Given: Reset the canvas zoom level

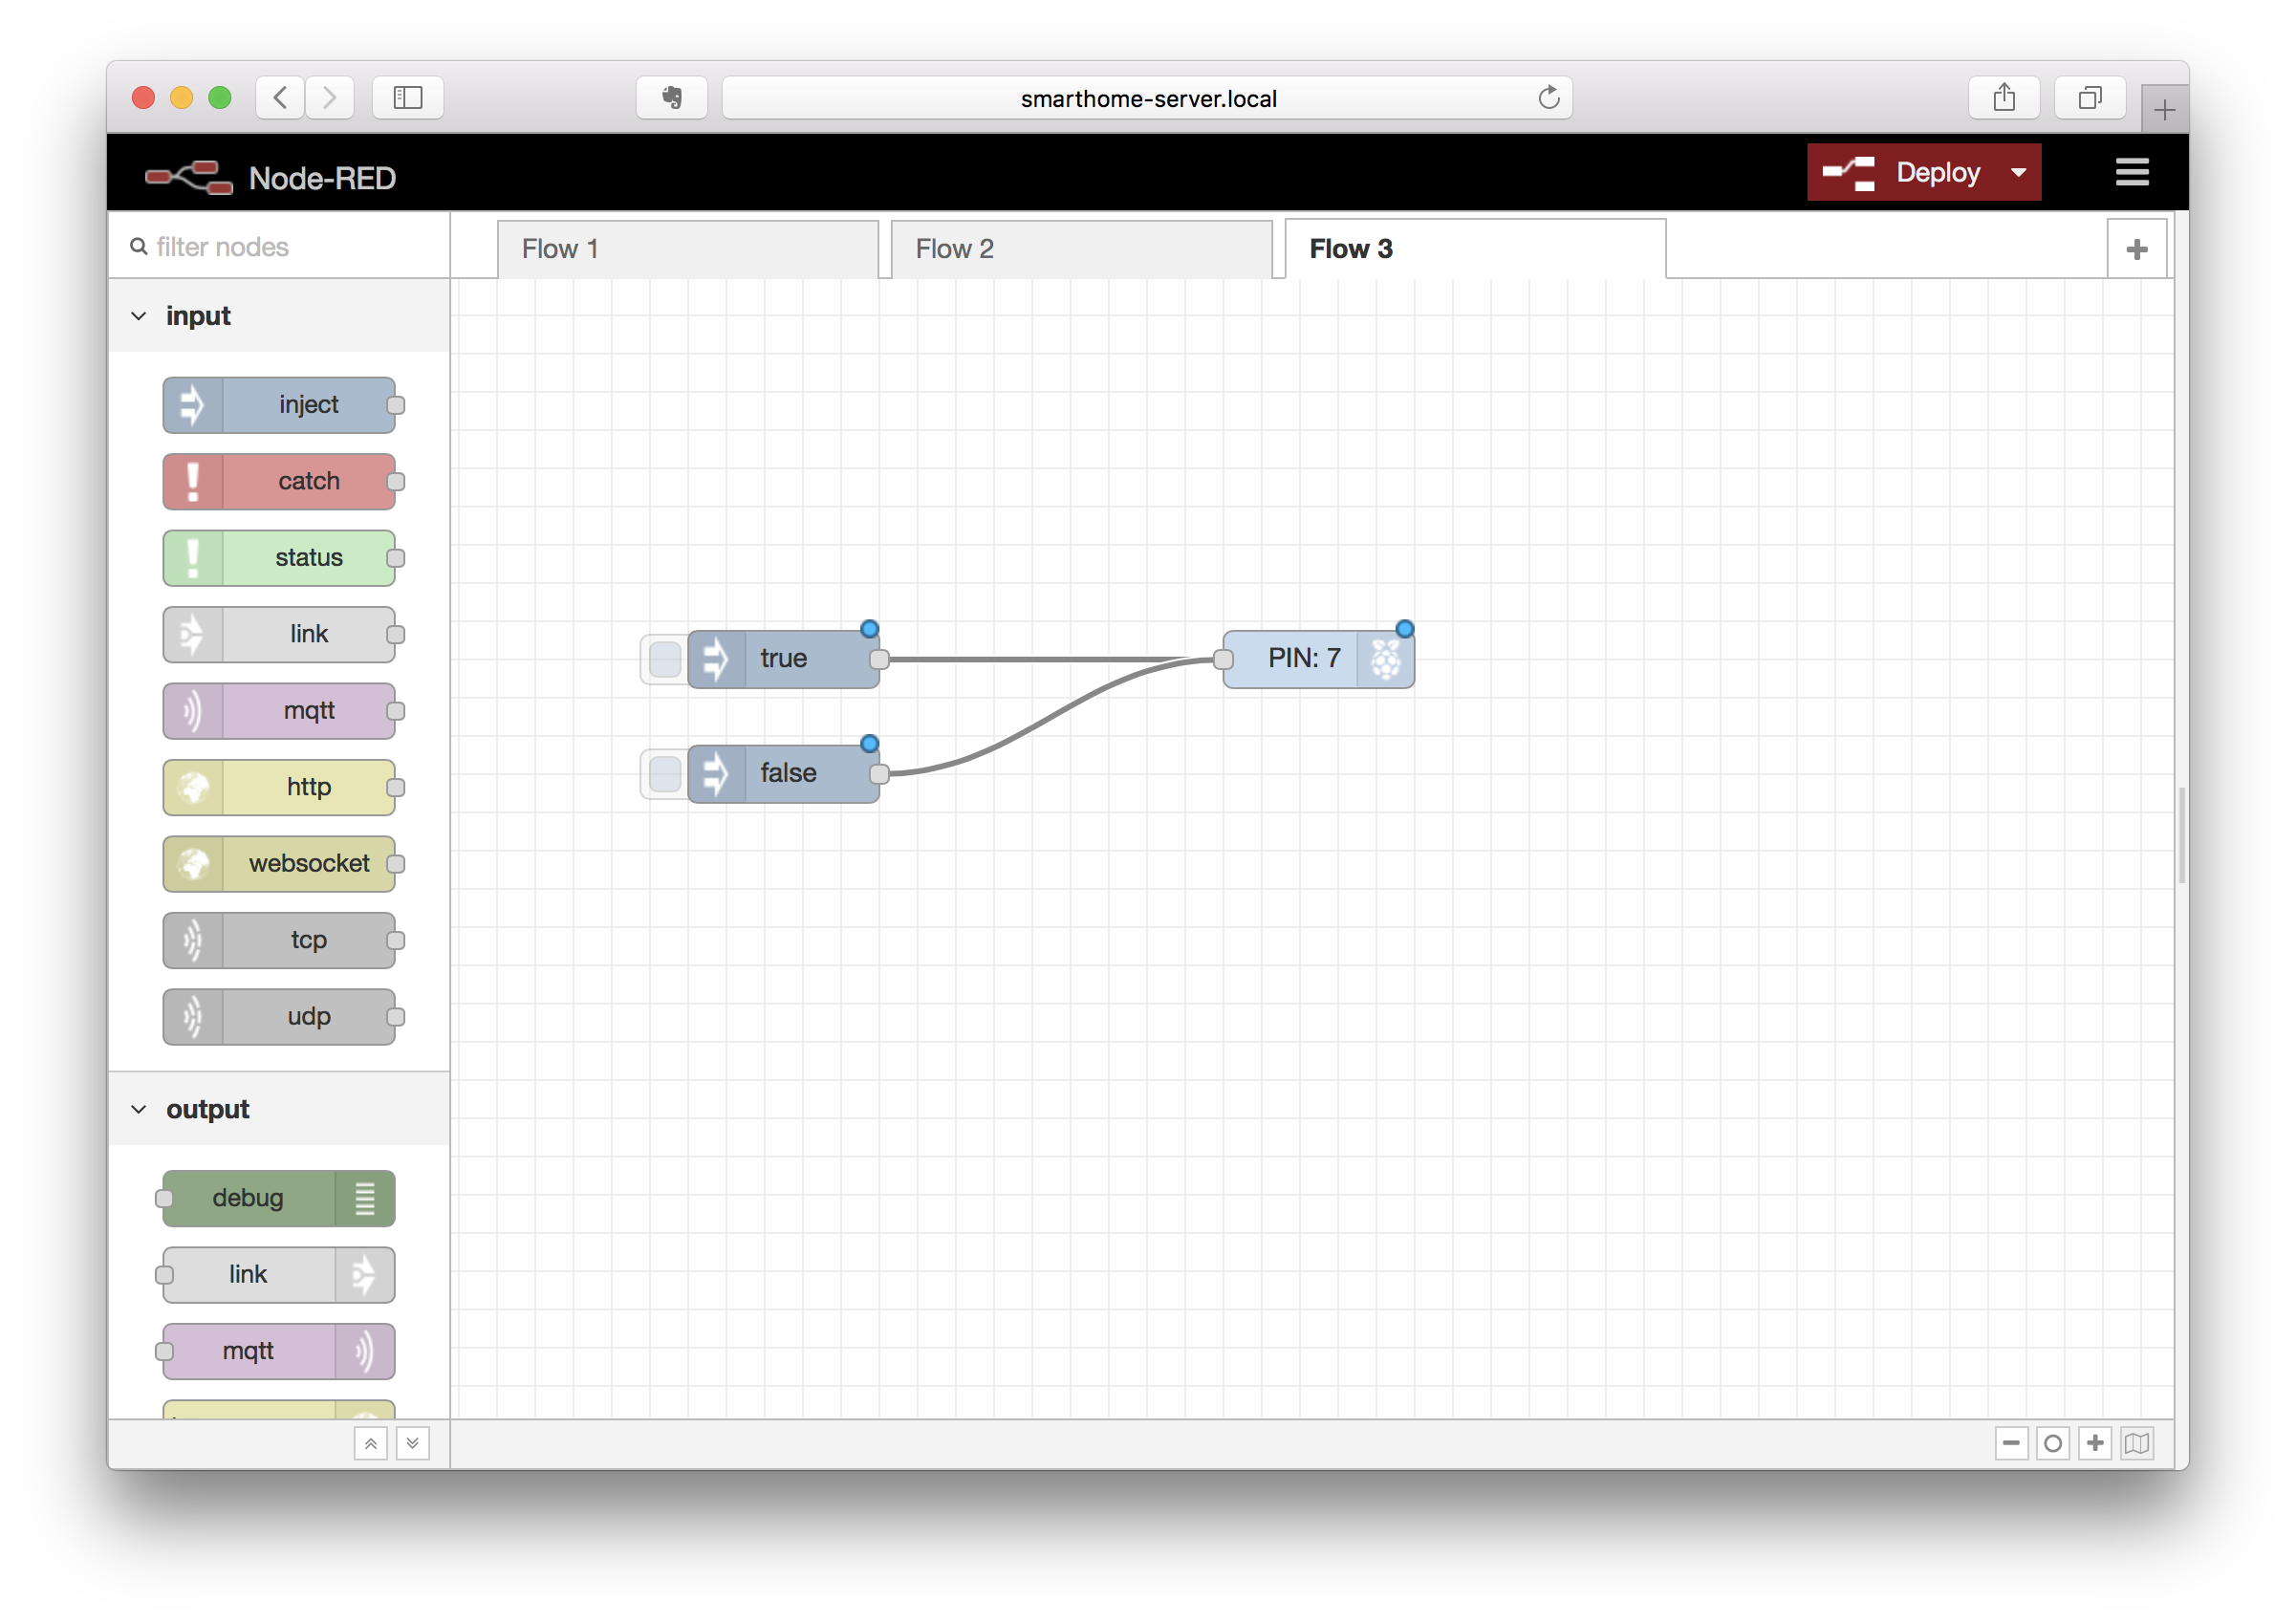Looking at the screenshot, I should [x=2054, y=1444].
